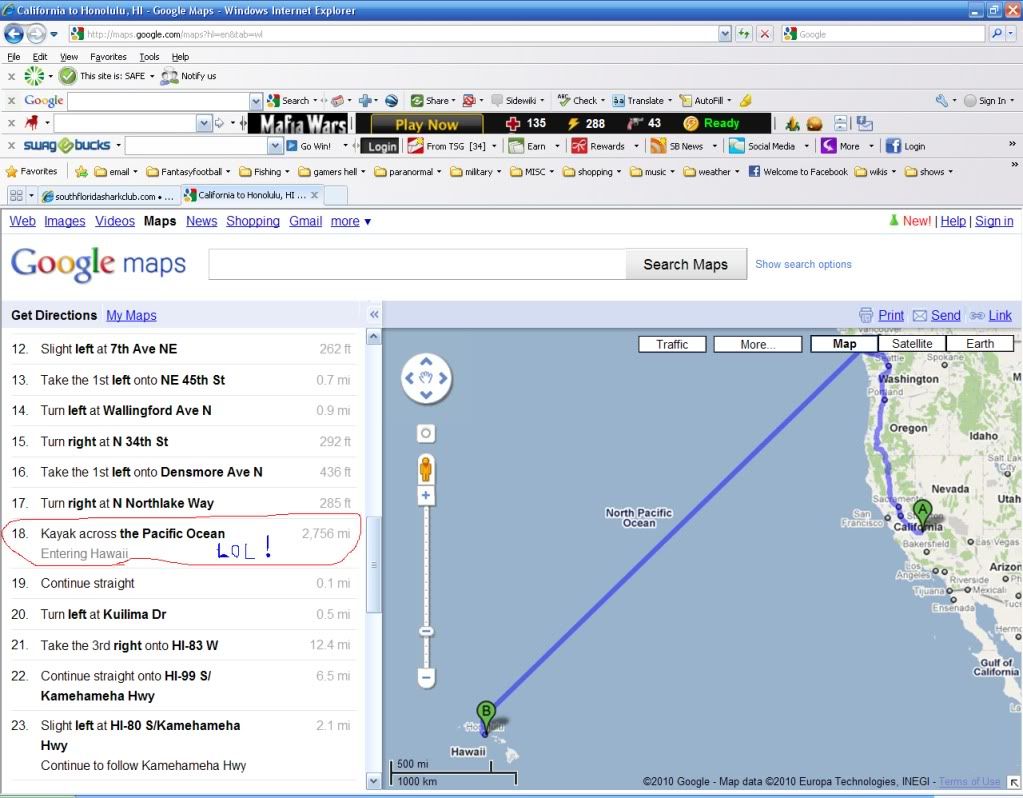1023x798 pixels.
Task: Expand the More... map layers dropdown
Action: click(758, 344)
